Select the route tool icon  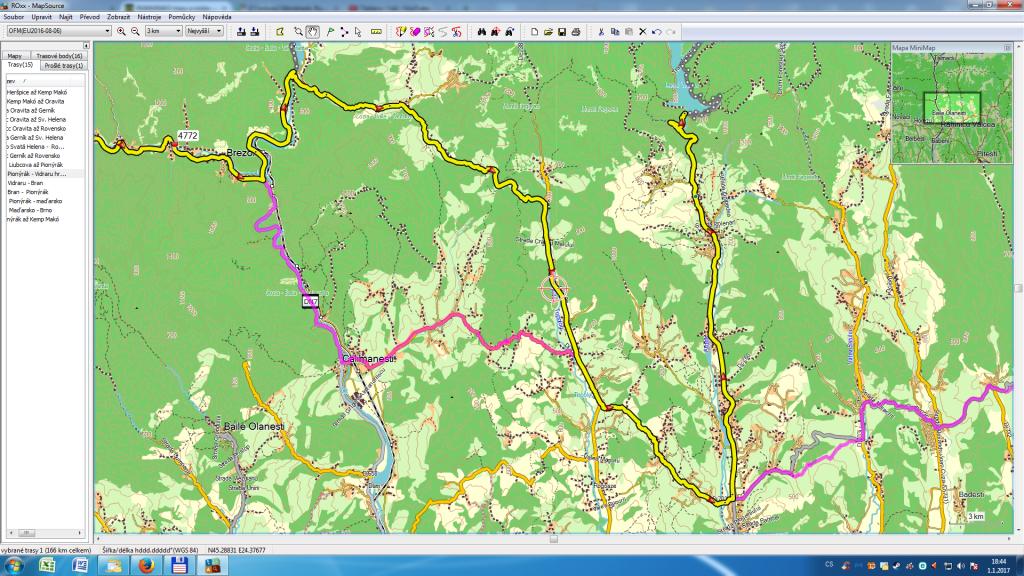[344, 31]
